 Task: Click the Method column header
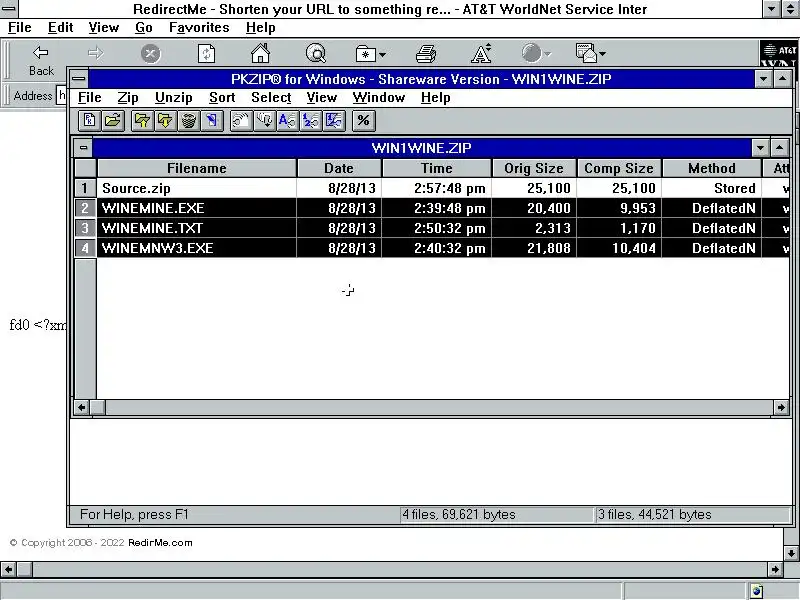[x=712, y=168]
